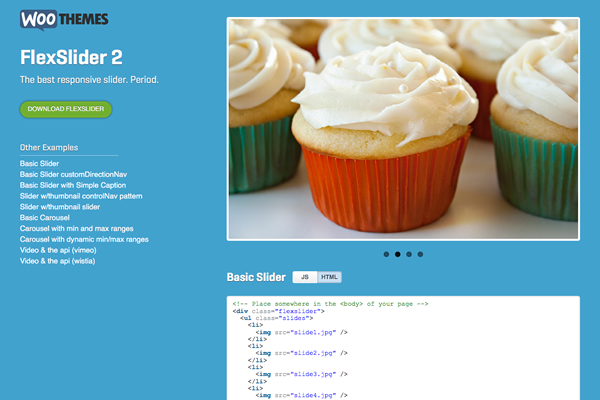Open Basic Slider with Simple Caption link
Viewport: 600px width, 400px height.
point(73,185)
